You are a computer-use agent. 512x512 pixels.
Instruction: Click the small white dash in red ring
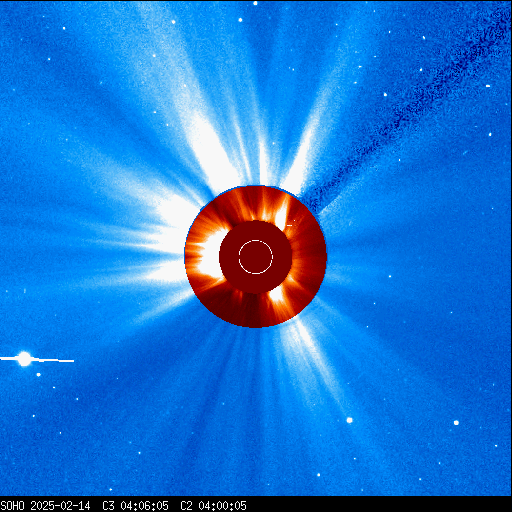(x=289, y=225)
